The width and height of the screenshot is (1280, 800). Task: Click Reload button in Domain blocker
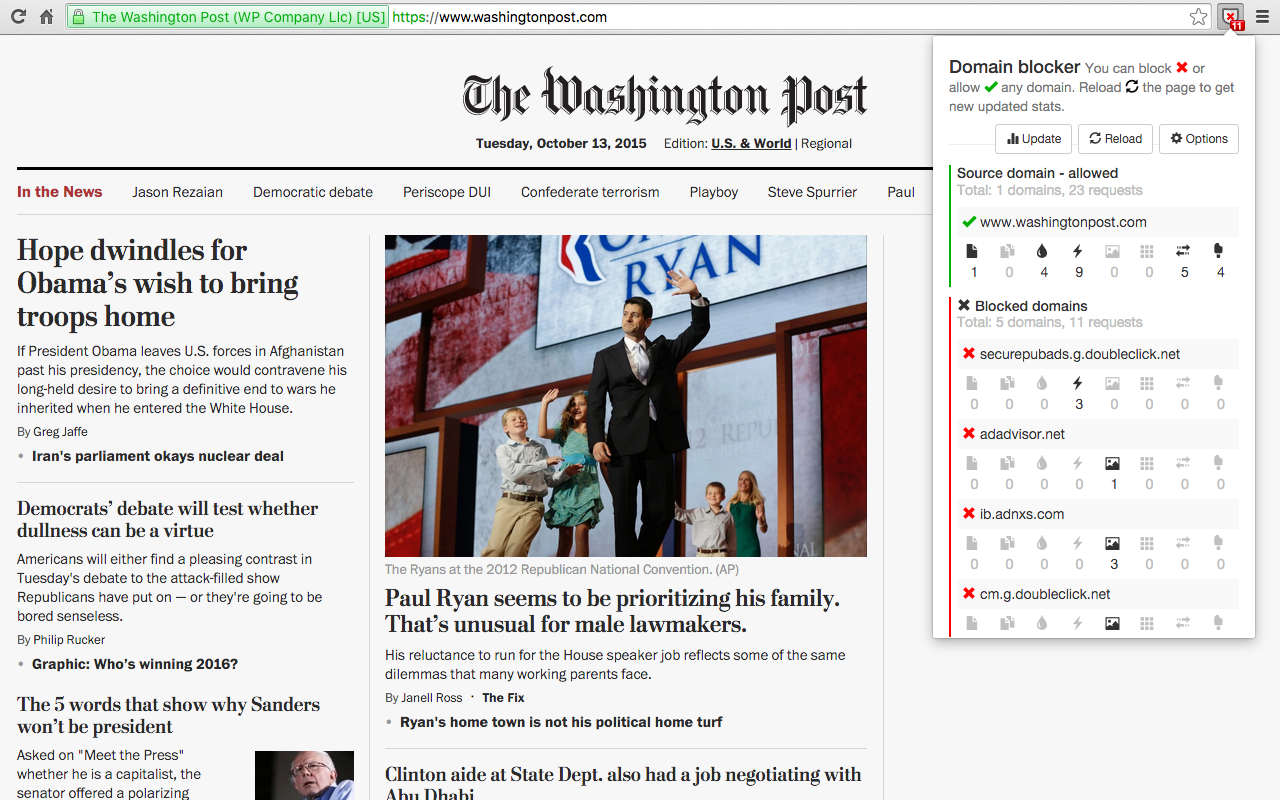[x=1115, y=139]
